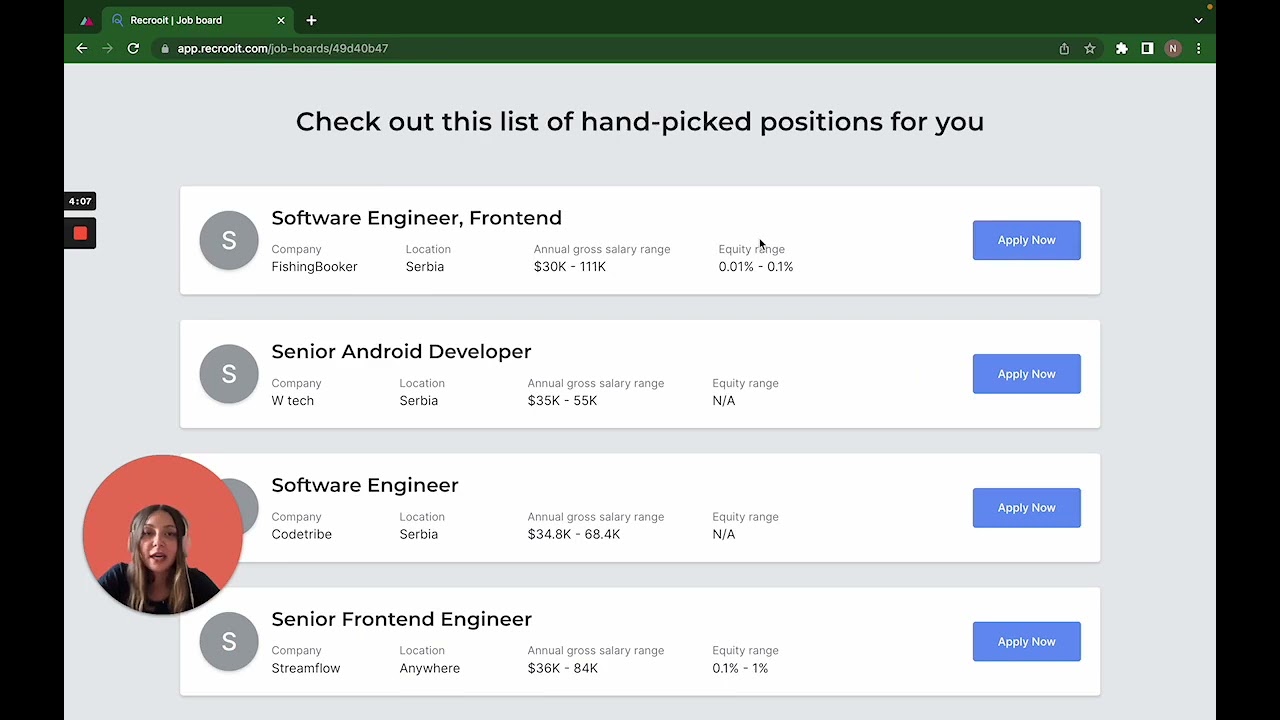Screen dimensions: 1280x720
Task: Click the company name Codetribe
Action: [x=301, y=535]
